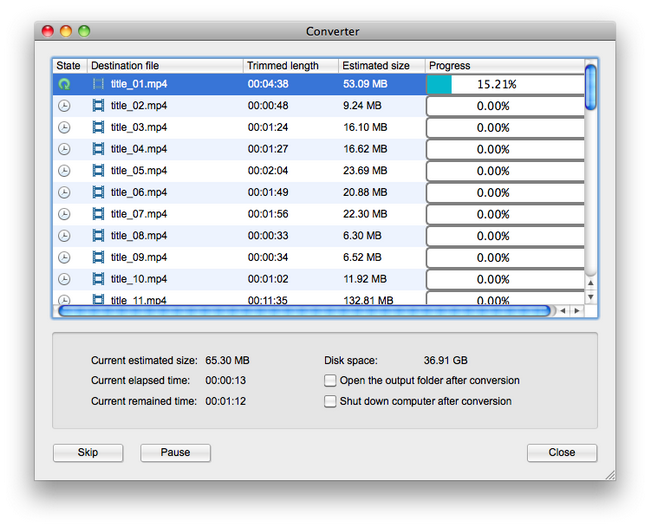Click the waiting clock icon for title_02.mp4
This screenshot has height=528, width=650.
tap(64, 106)
